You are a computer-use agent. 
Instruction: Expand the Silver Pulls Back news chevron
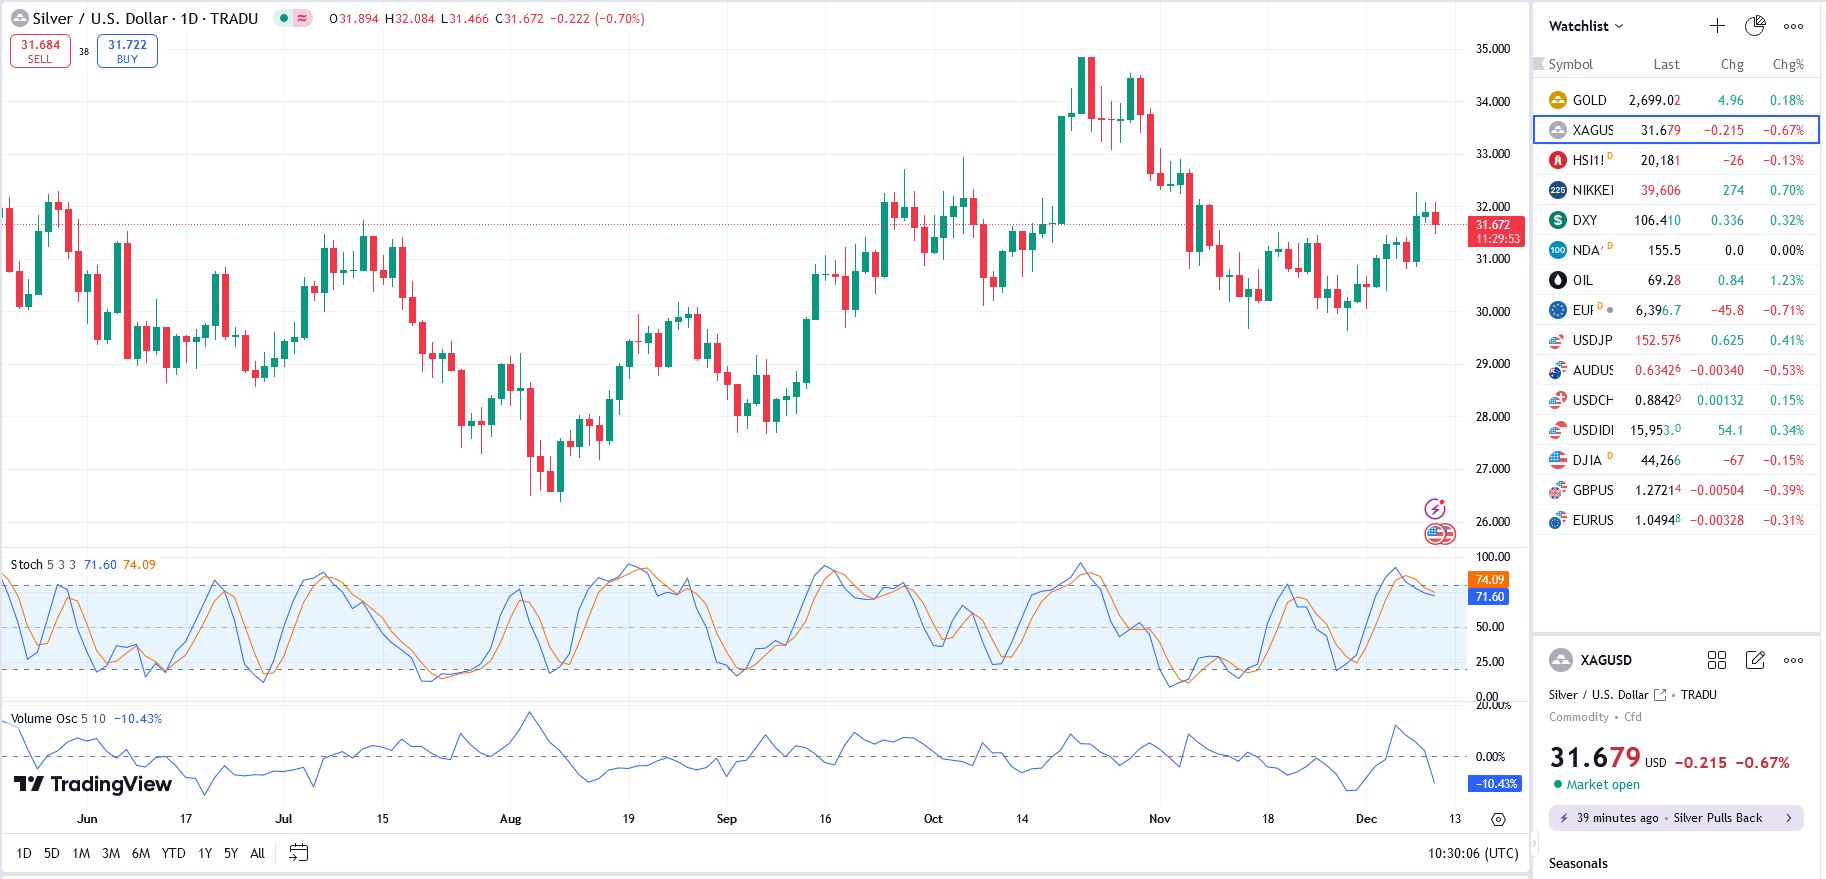click(1789, 818)
